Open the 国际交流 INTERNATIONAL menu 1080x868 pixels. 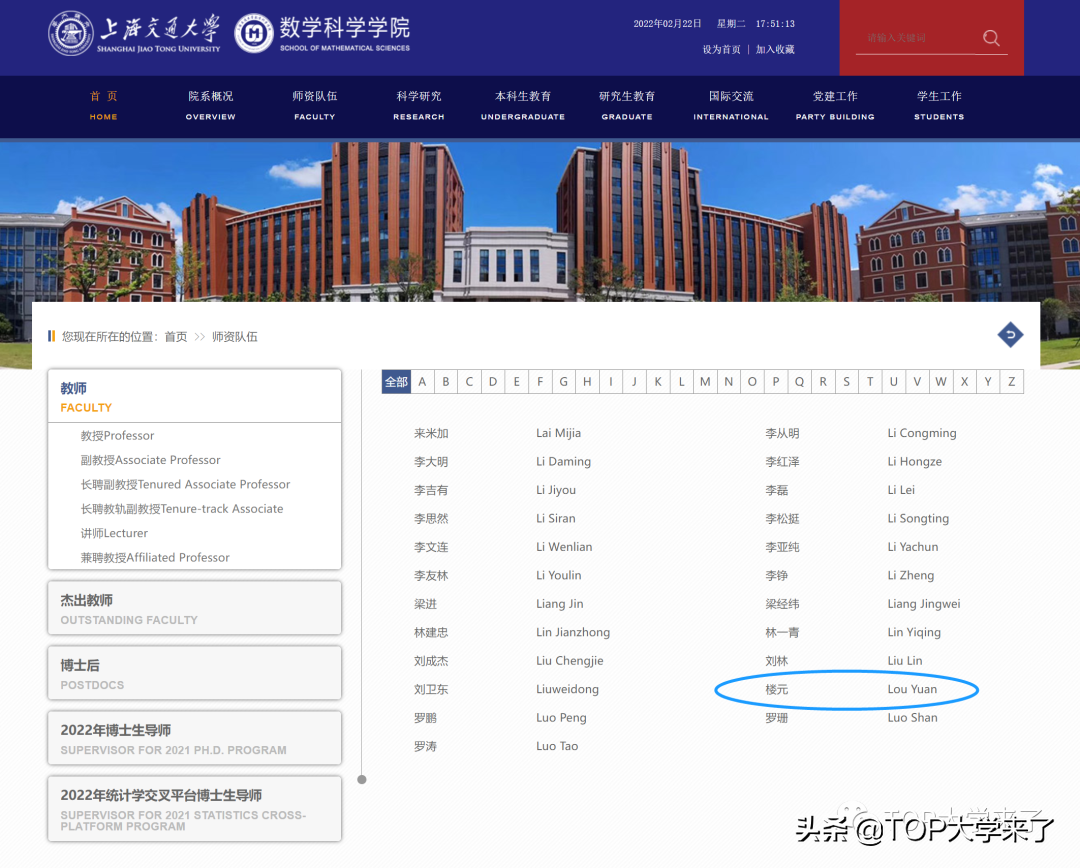point(730,106)
